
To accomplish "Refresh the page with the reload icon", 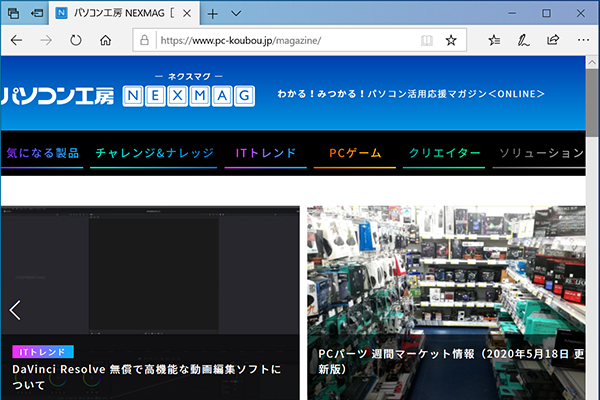I will pos(75,41).
